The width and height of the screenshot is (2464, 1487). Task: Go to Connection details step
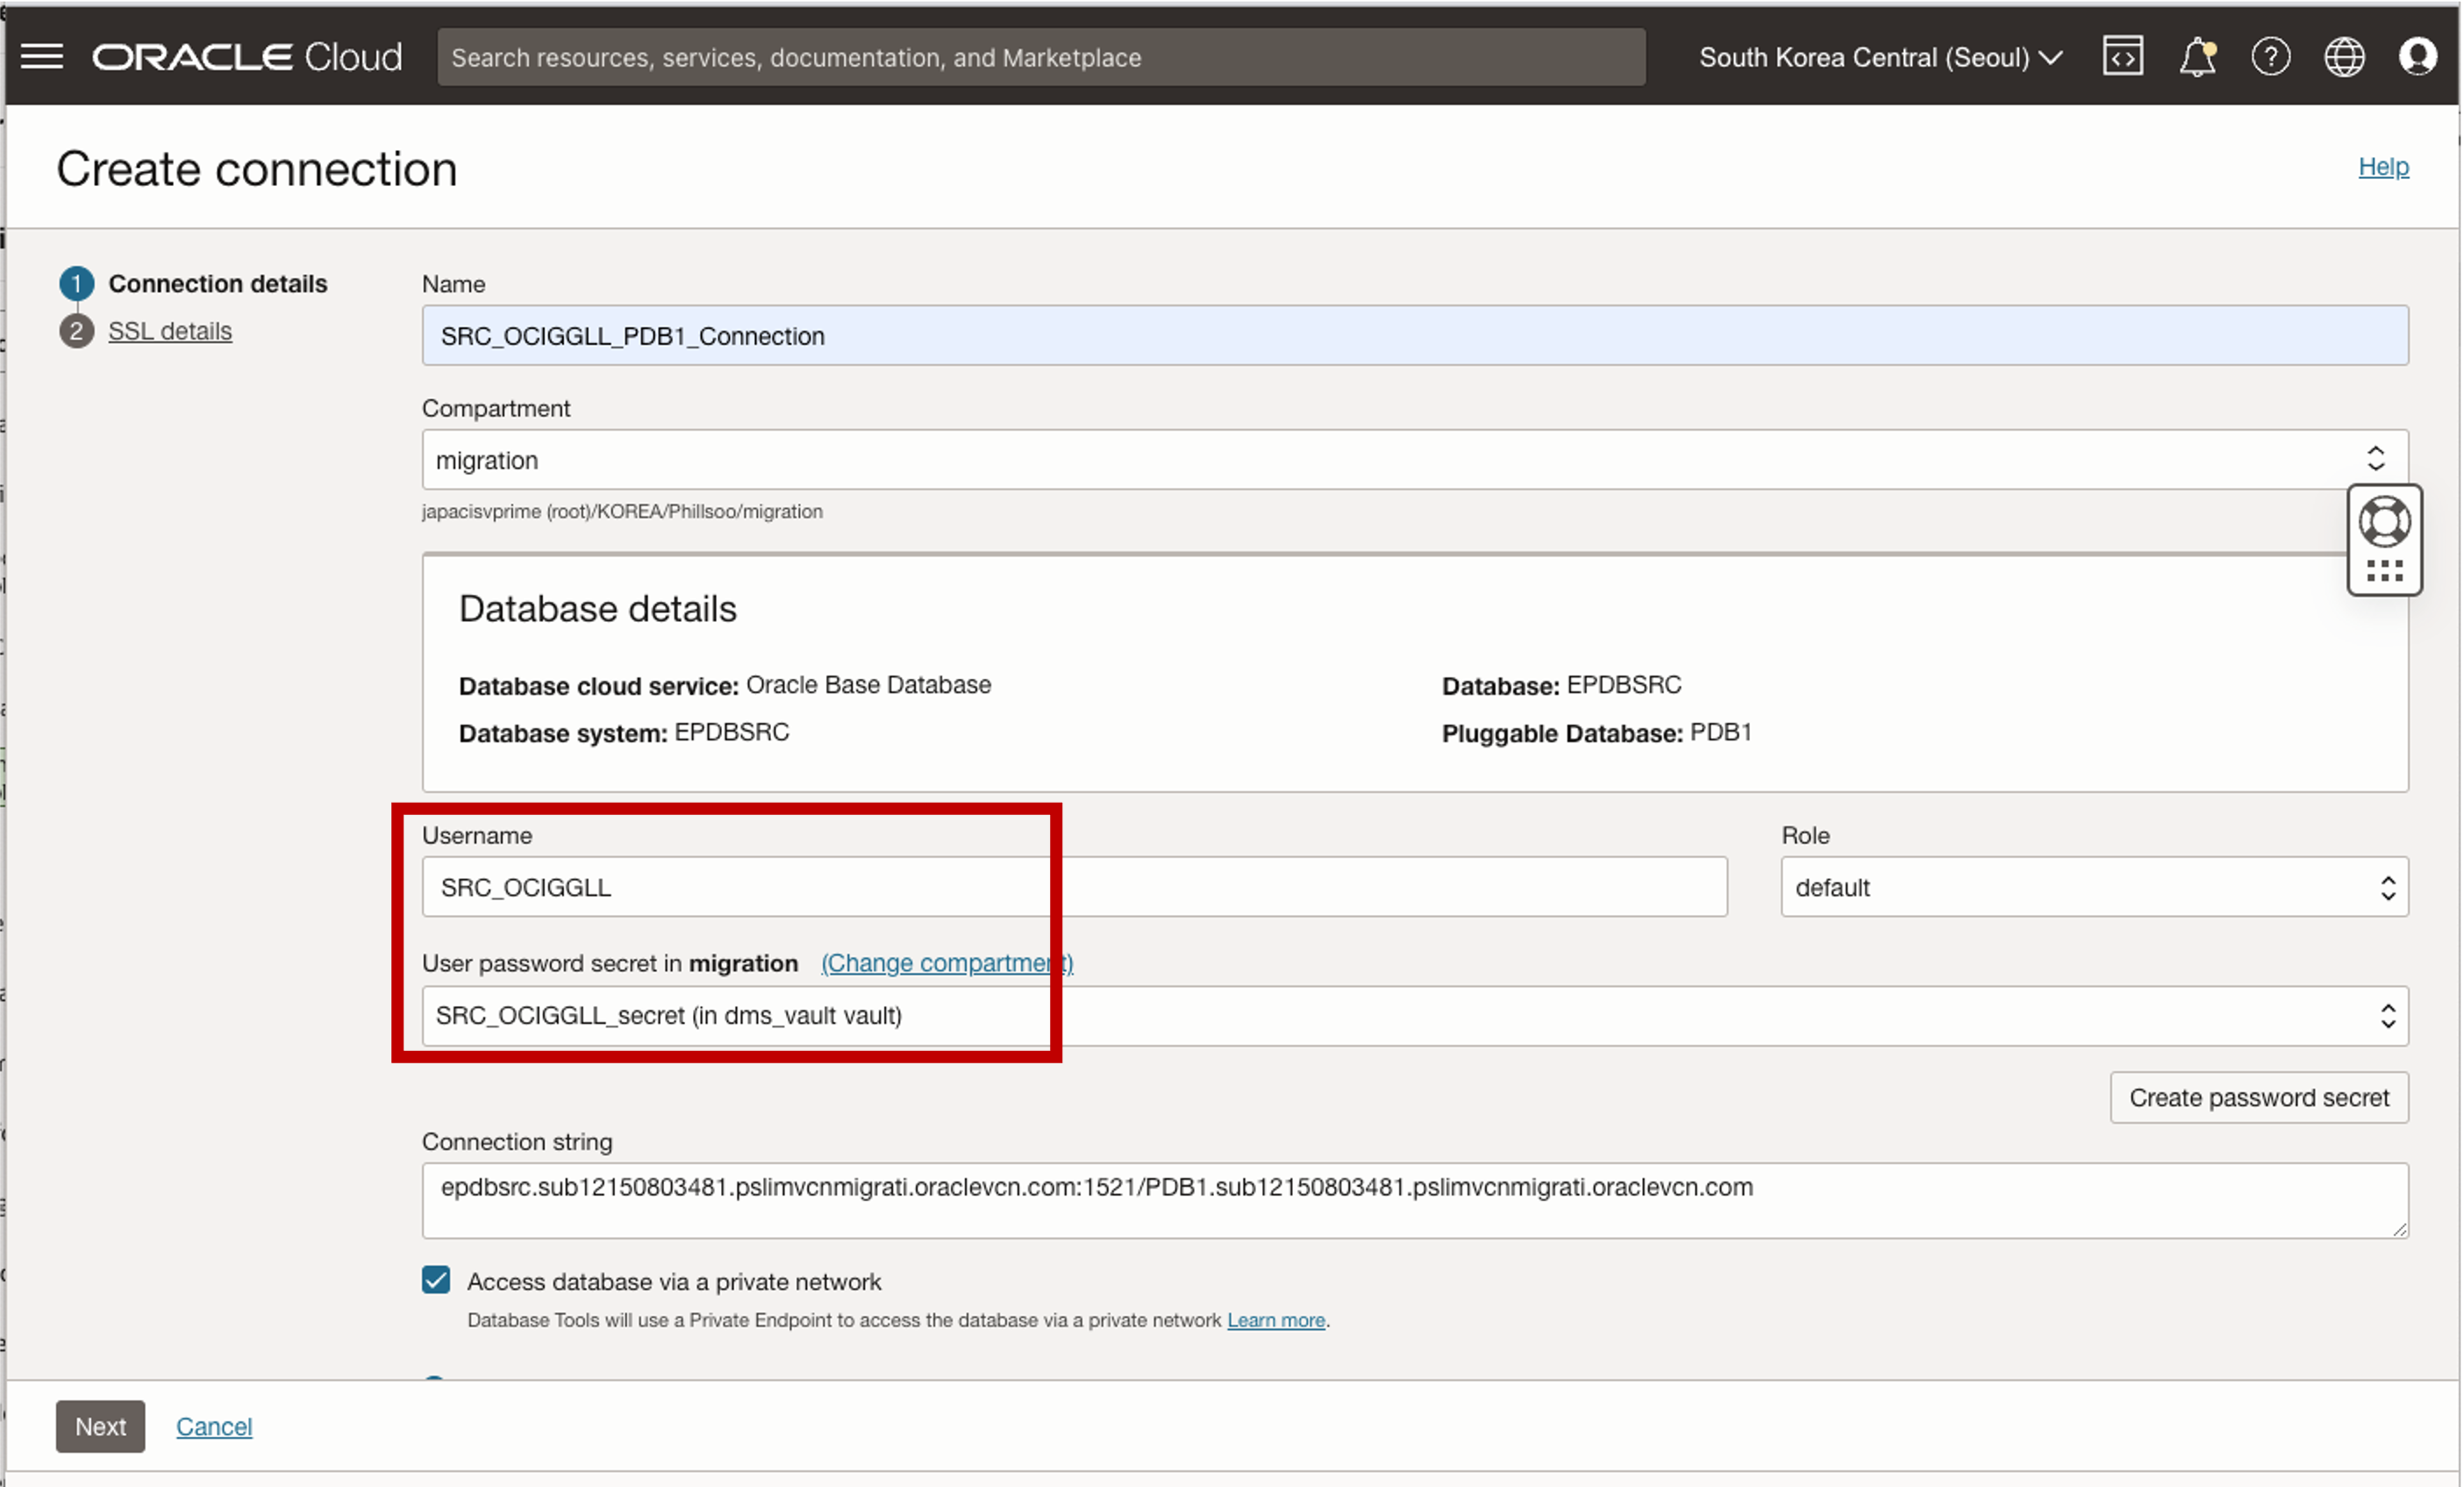(218, 284)
